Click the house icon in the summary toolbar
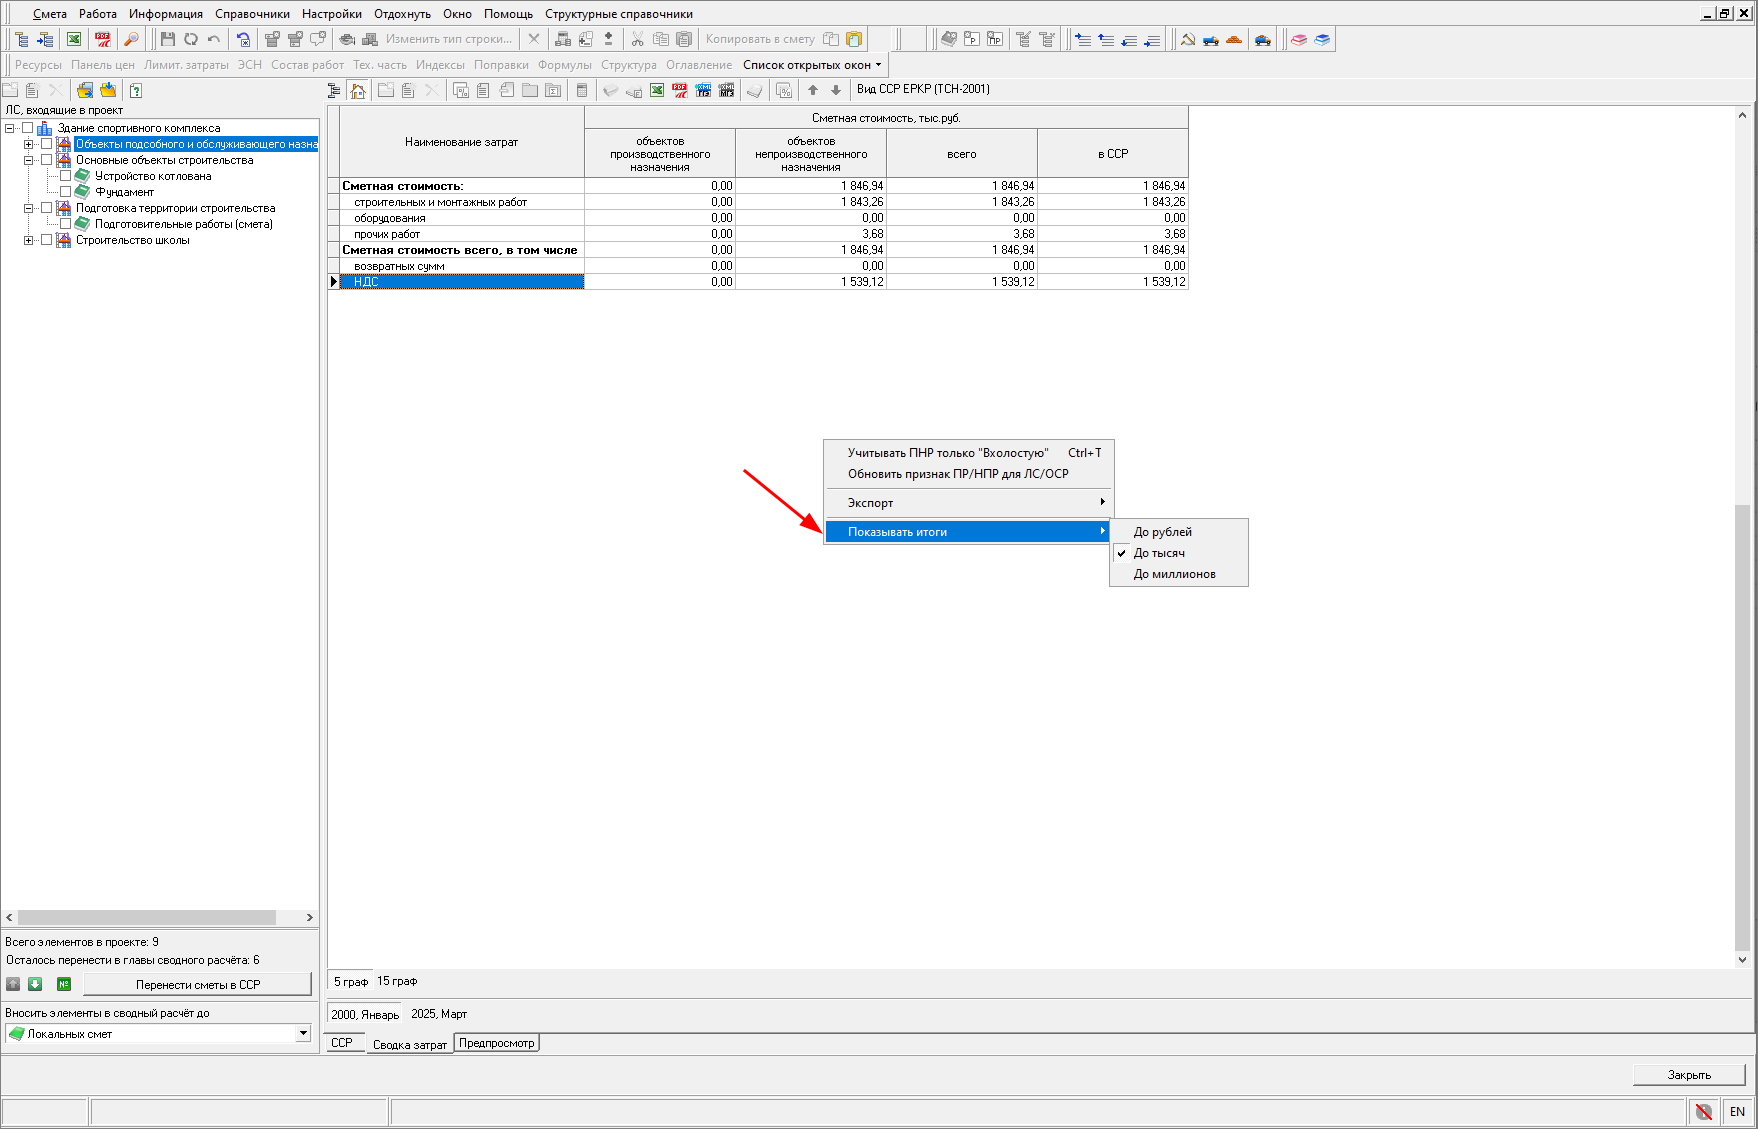 pos(358,91)
